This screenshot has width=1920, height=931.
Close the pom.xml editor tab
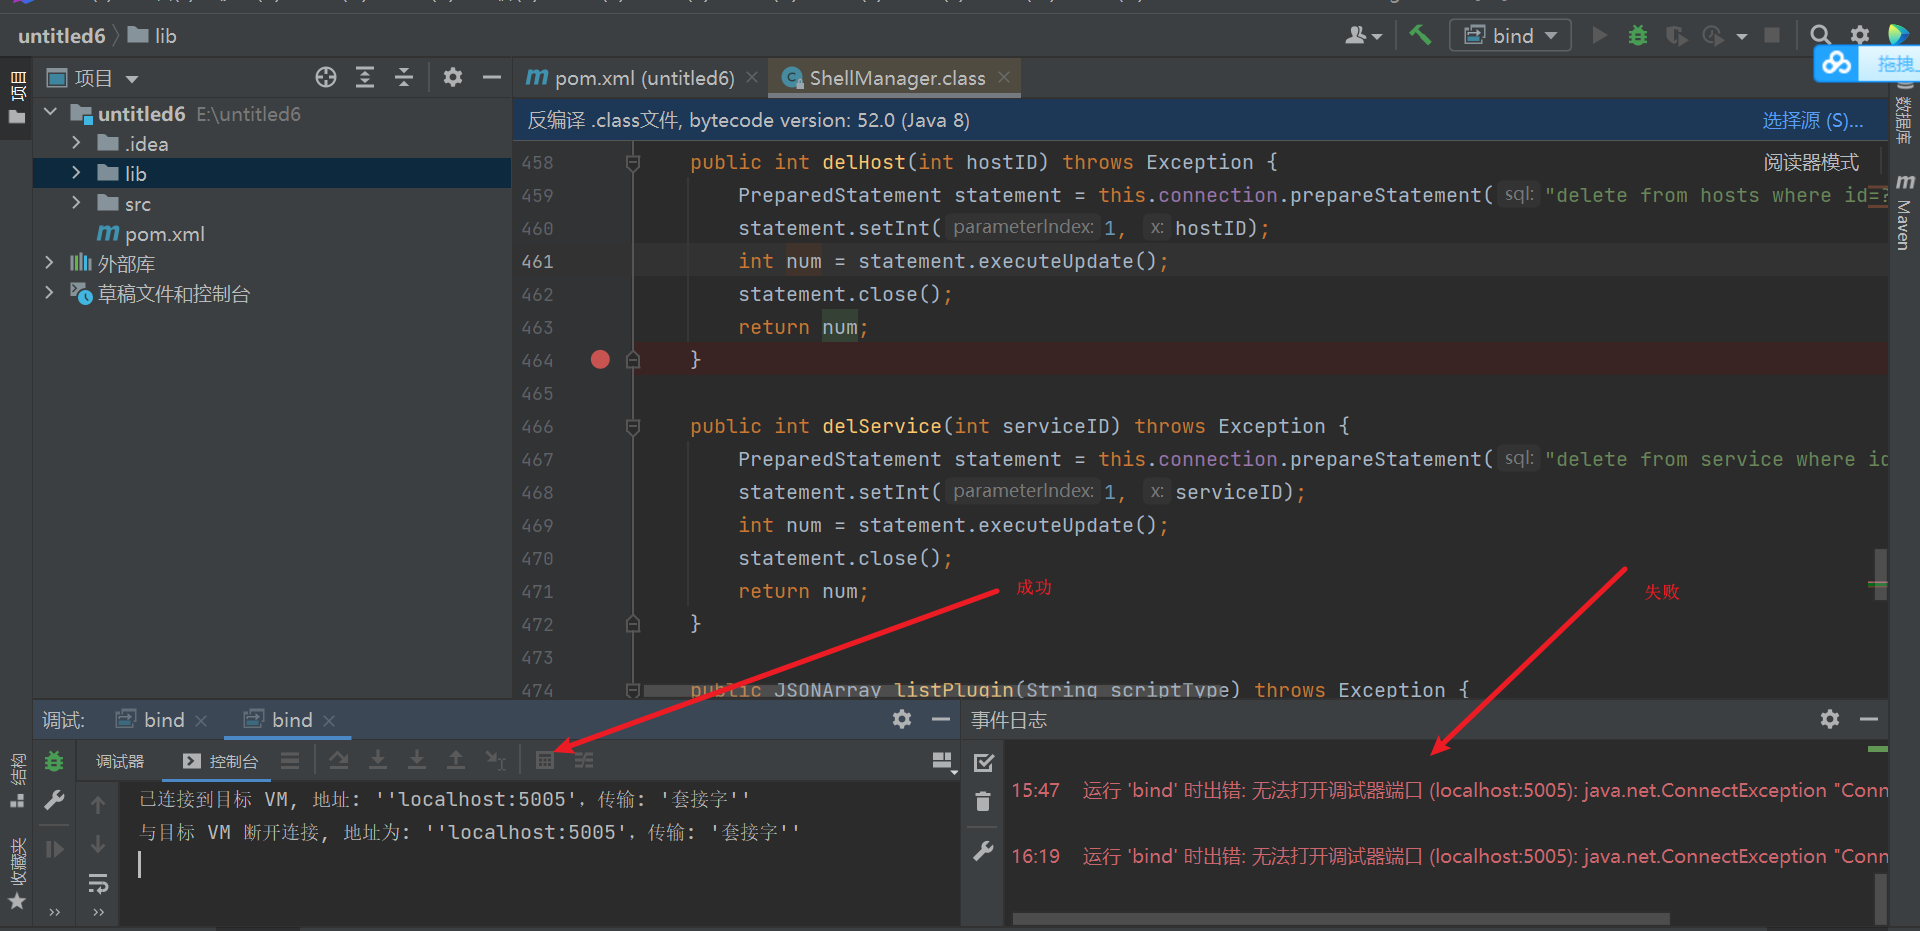point(752,77)
